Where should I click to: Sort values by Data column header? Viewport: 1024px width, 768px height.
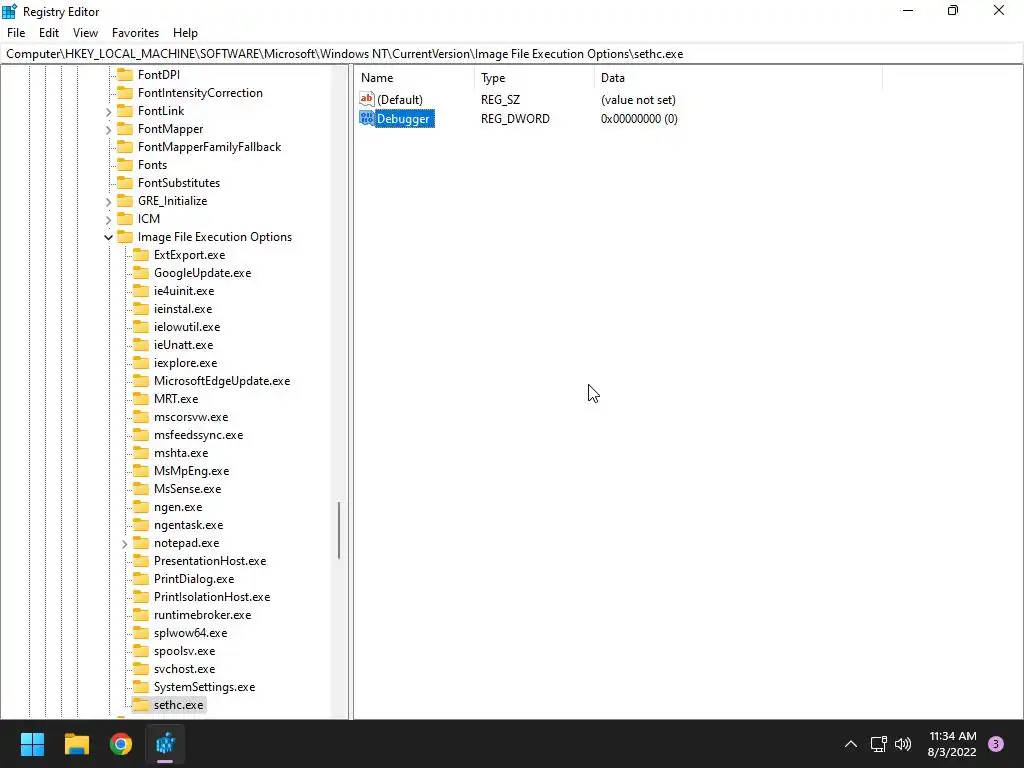coord(738,78)
